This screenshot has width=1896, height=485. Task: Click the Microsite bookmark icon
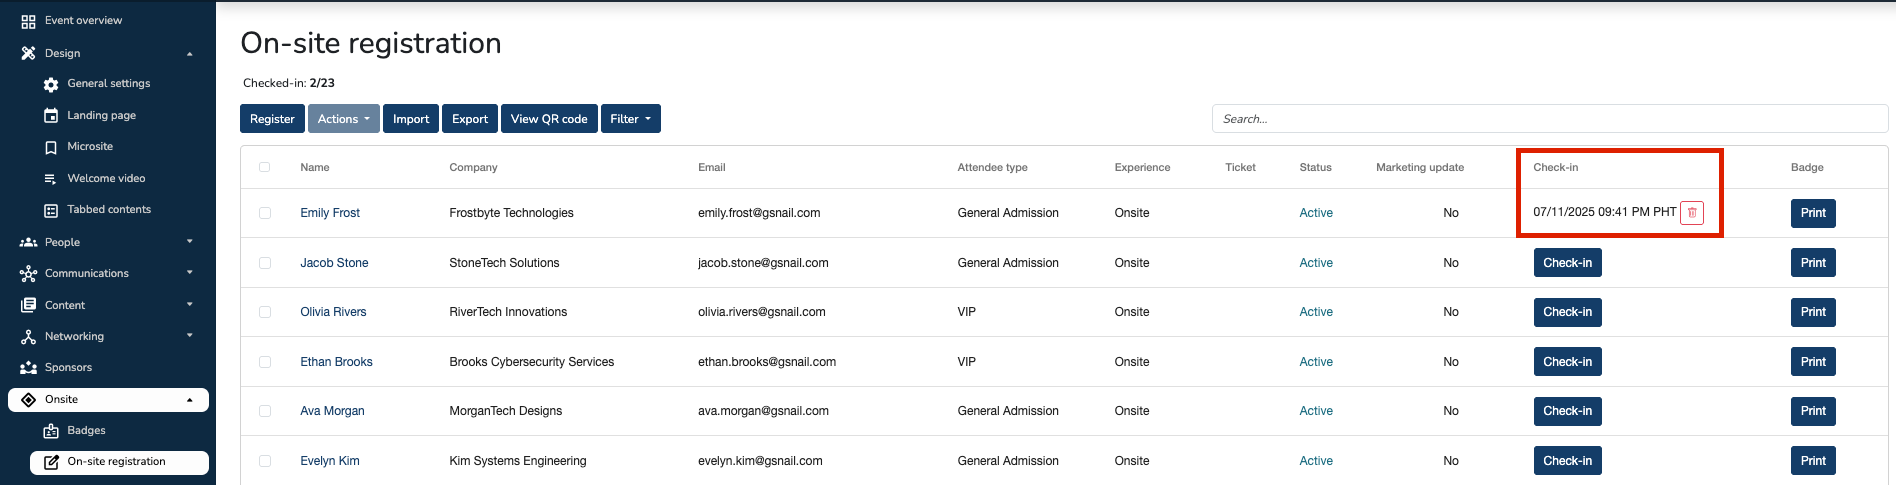click(51, 147)
